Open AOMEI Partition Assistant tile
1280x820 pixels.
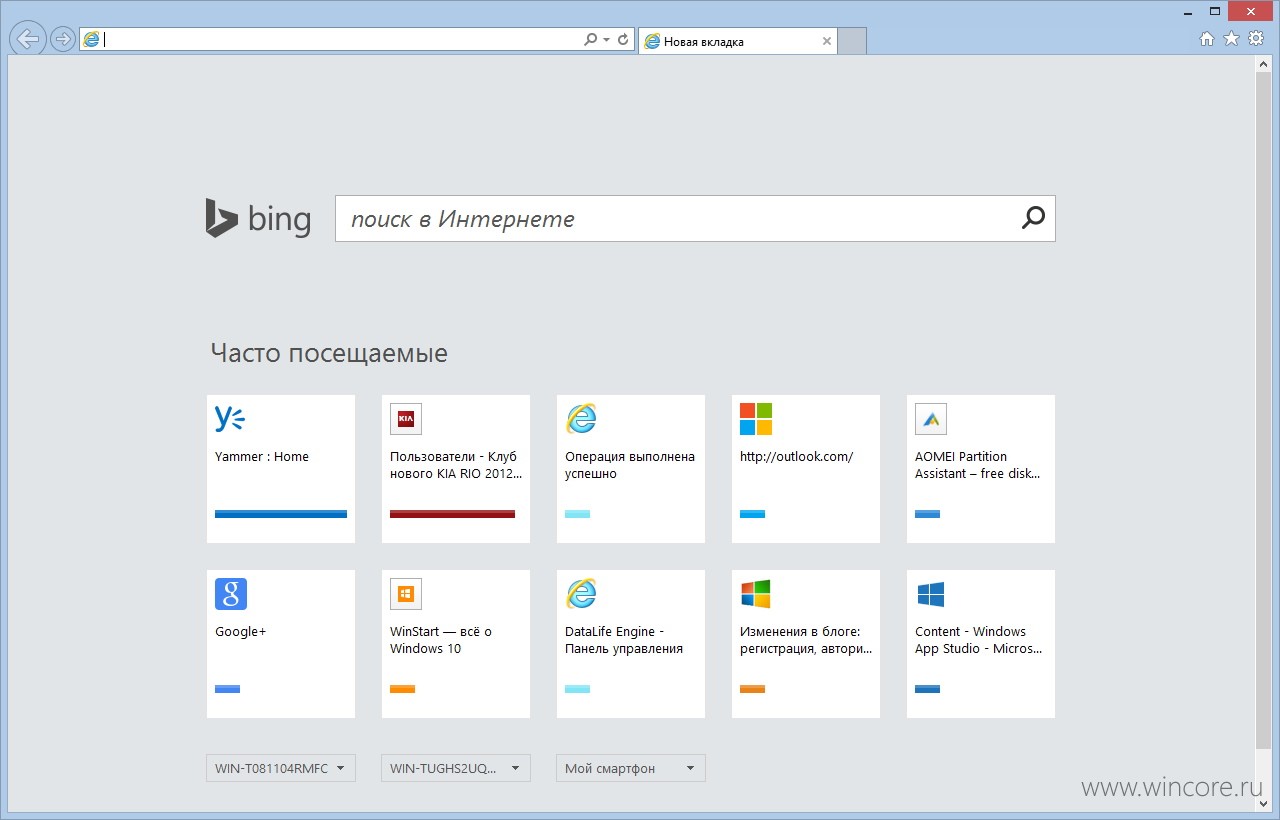(x=981, y=469)
